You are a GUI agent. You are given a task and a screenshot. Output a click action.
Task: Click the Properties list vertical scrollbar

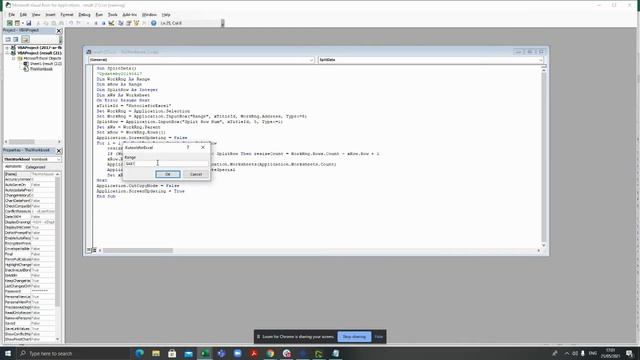58,256
